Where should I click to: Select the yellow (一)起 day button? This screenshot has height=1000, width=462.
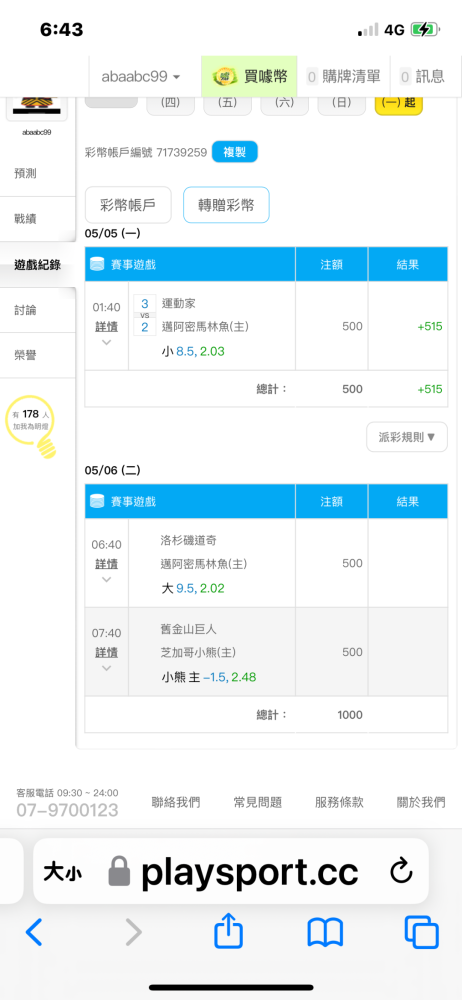(399, 102)
